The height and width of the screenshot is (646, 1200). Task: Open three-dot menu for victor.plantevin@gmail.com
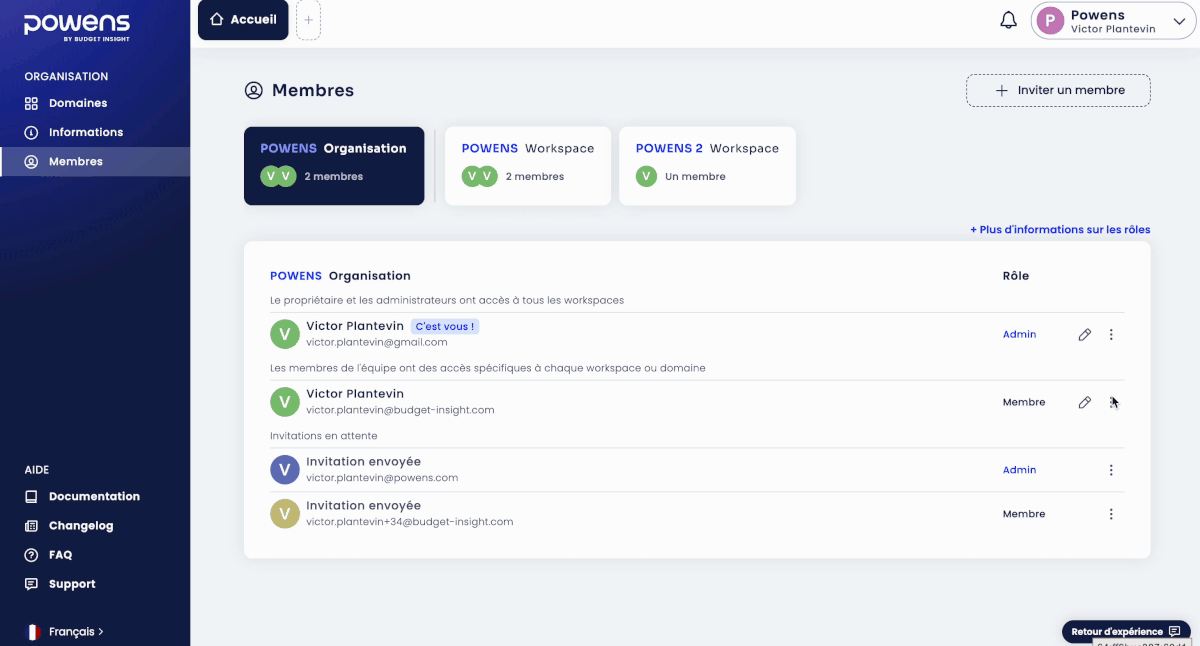pyautogui.click(x=1111, y=335)
